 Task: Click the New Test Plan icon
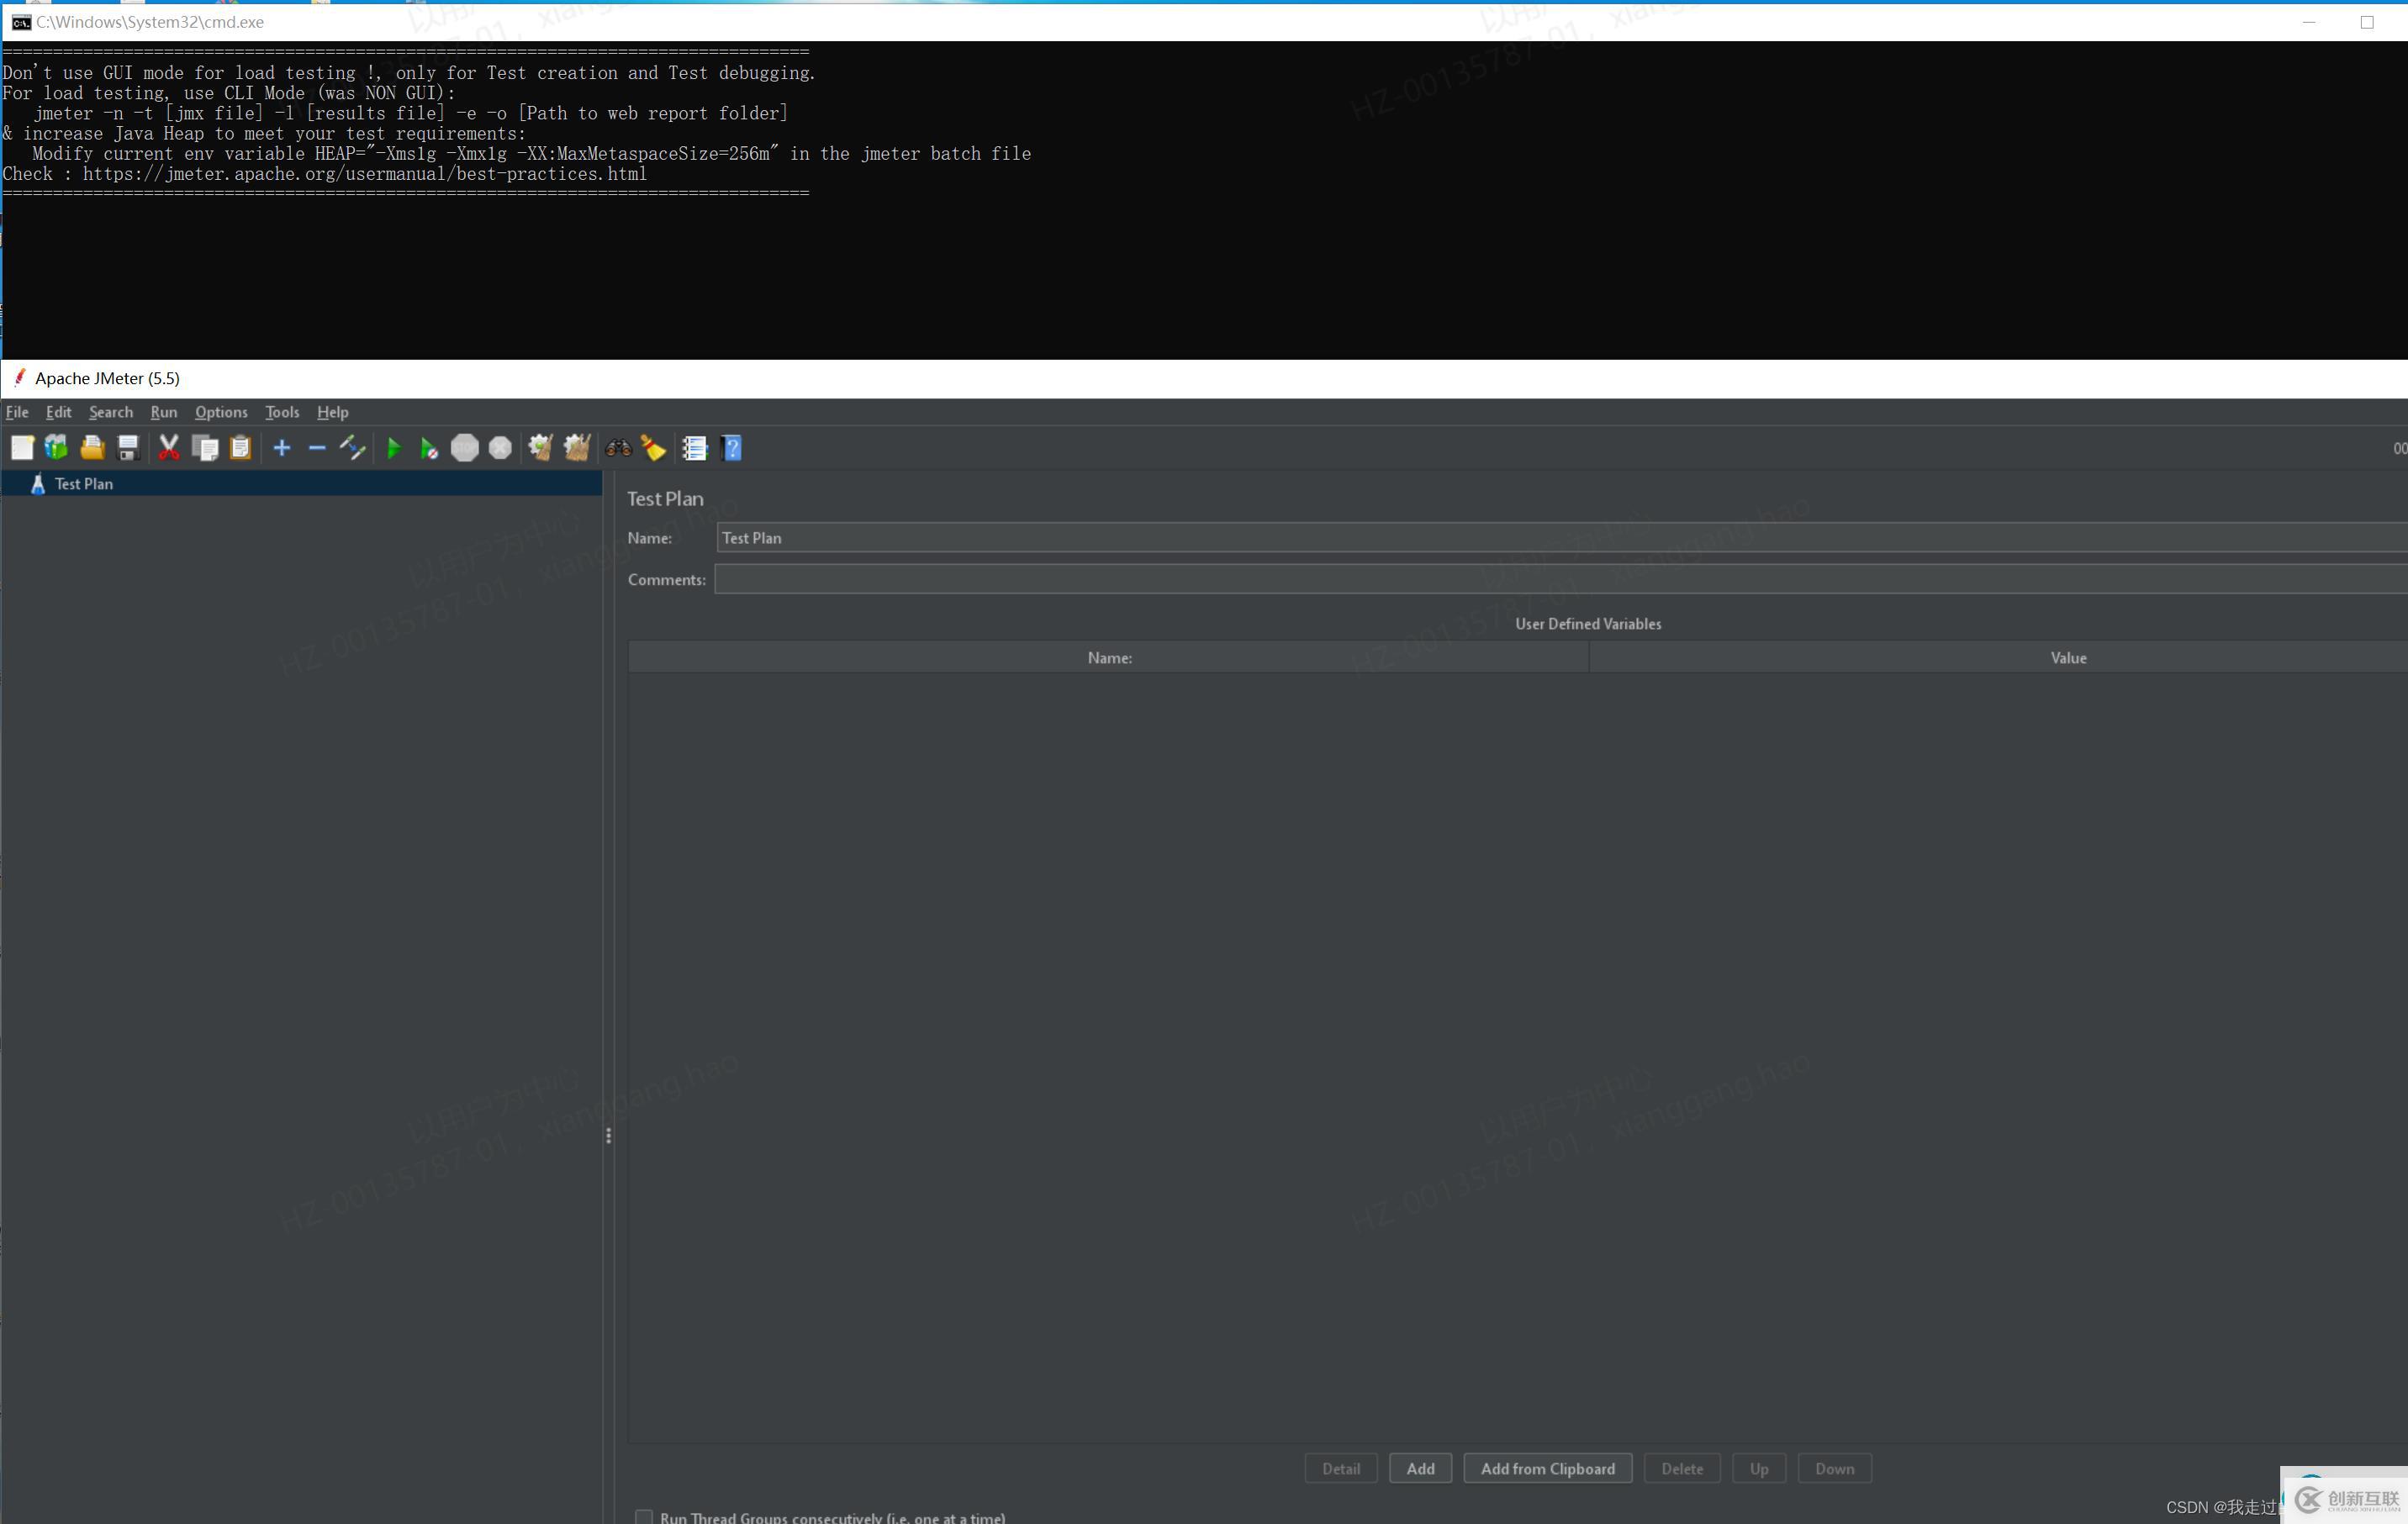pyautogui.click(x=21, y=447)
